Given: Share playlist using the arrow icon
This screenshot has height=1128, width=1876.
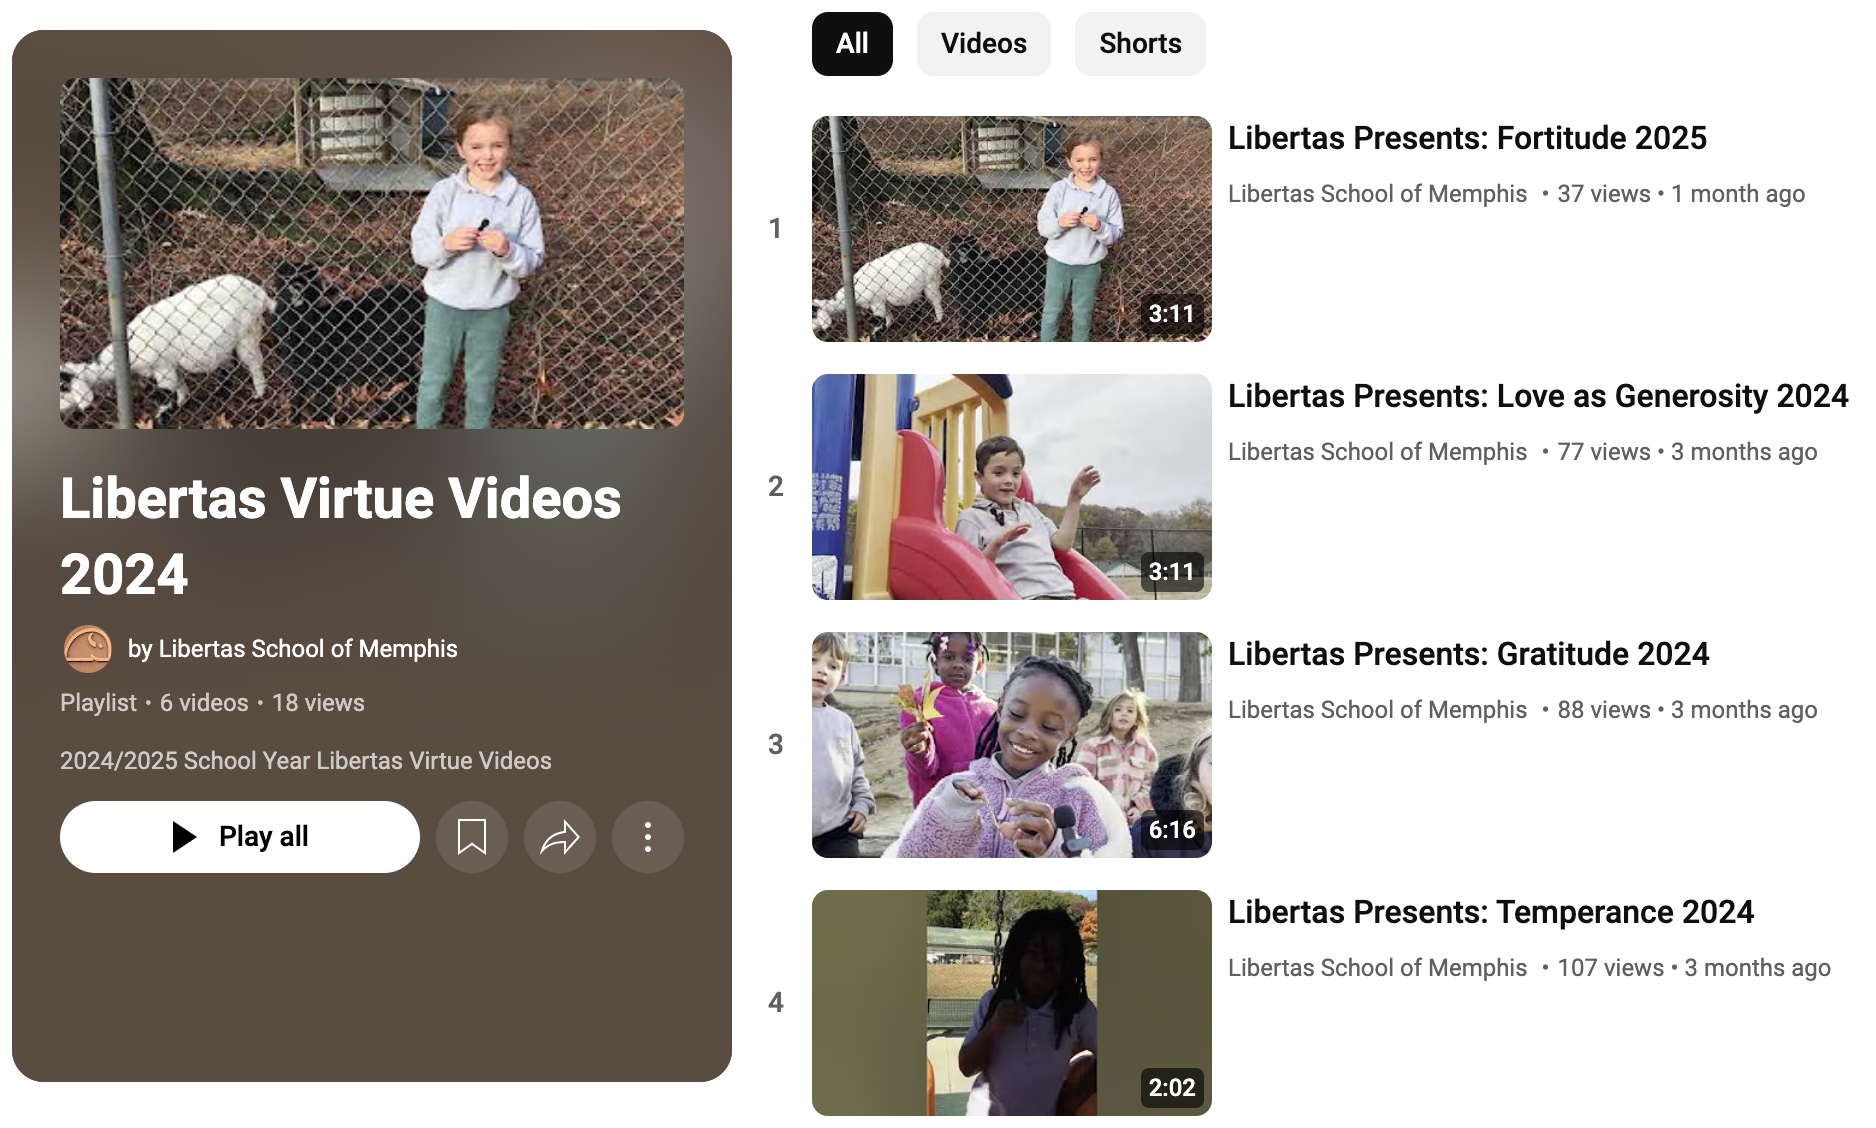Looking at the screenshot, I should pos(560,837).
